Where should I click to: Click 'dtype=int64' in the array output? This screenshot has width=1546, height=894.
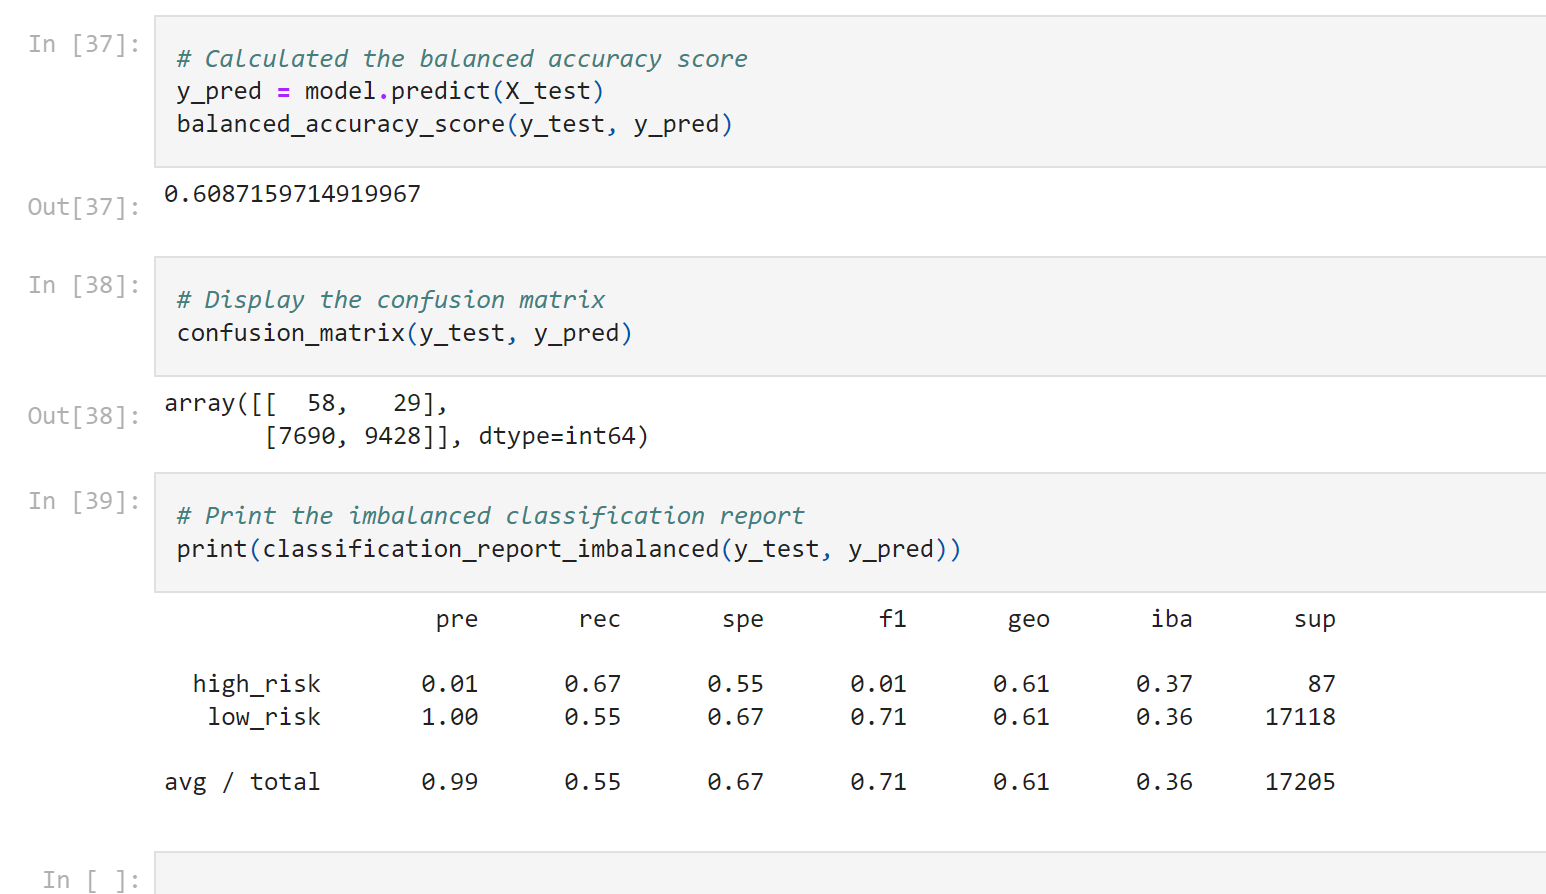(x=557, y=436)
